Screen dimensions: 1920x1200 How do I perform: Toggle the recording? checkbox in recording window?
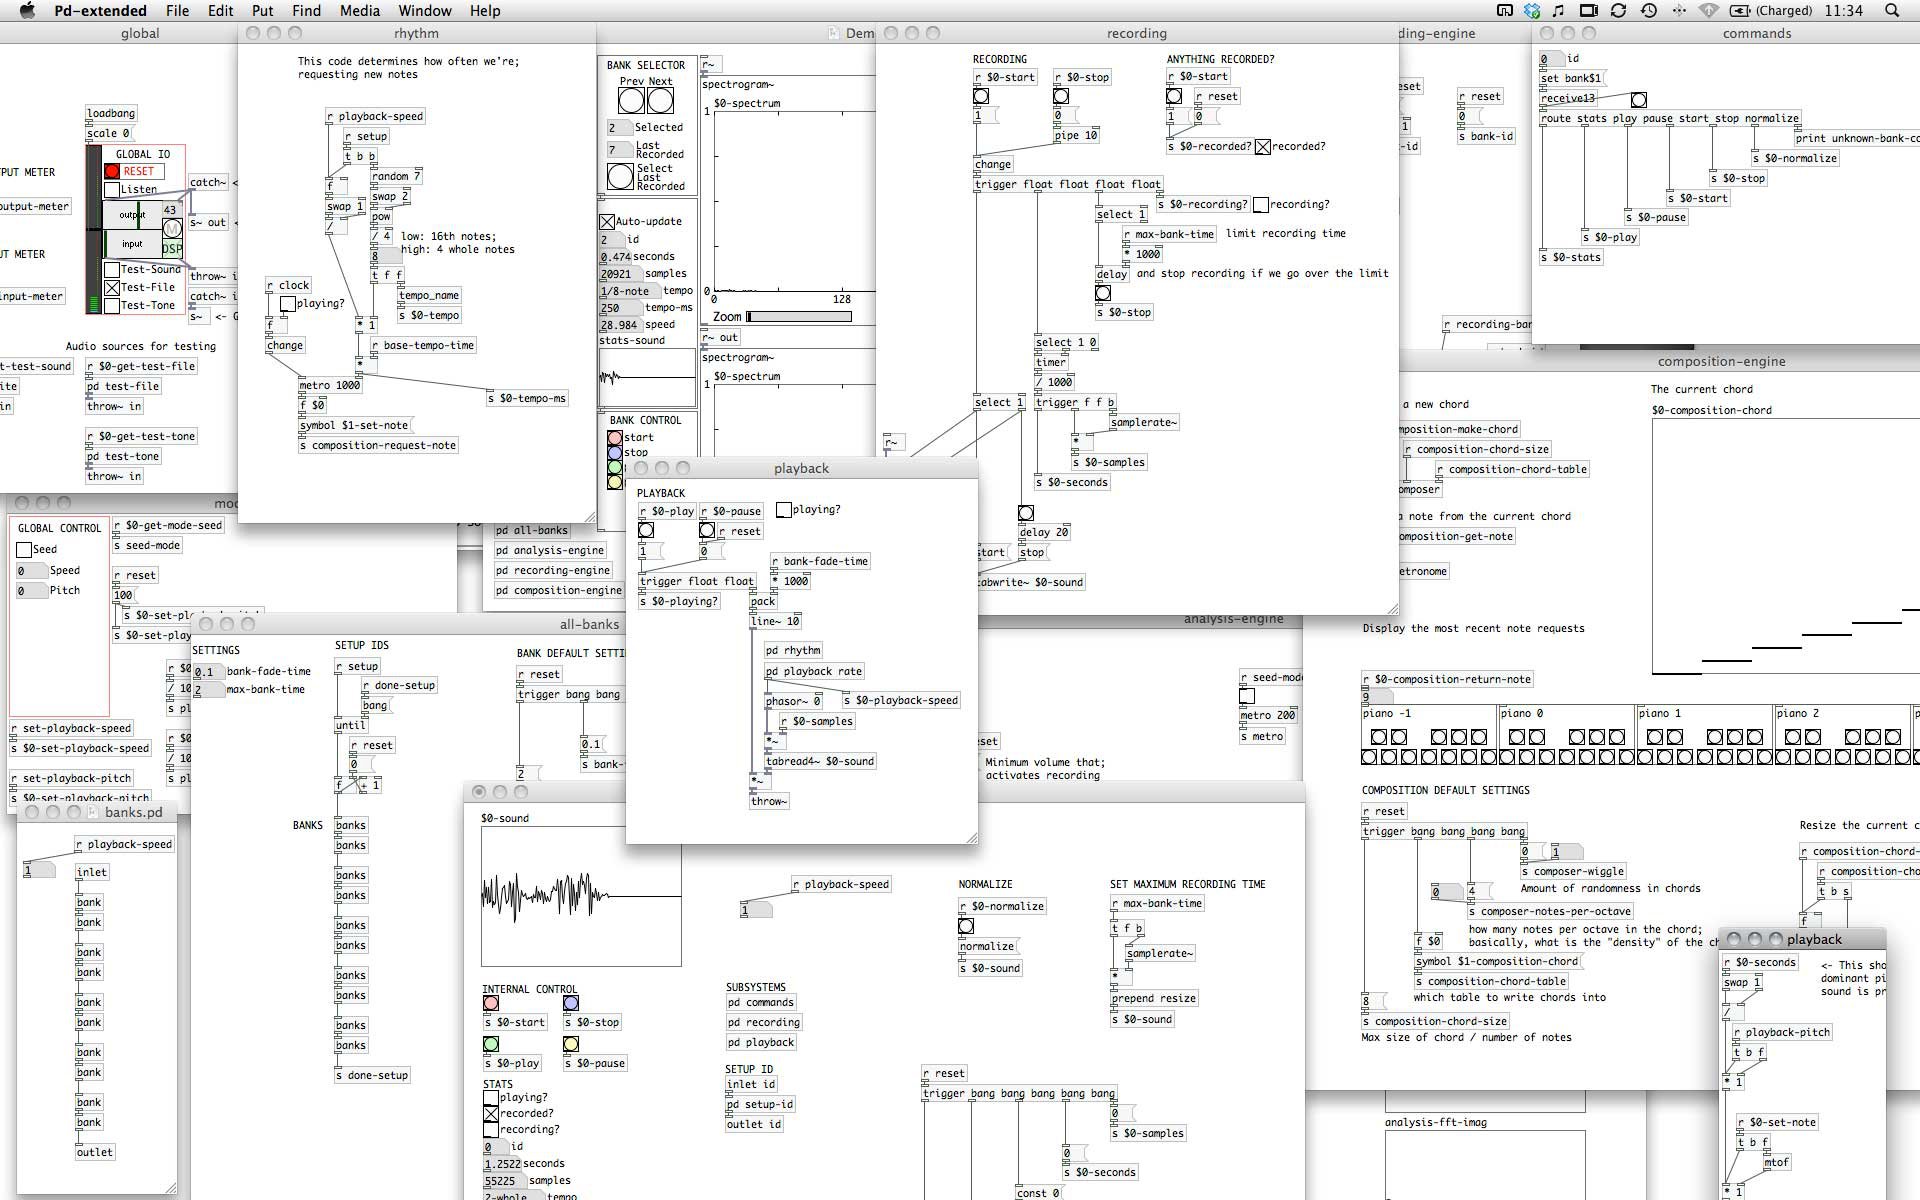click(x=1261, y=205)
